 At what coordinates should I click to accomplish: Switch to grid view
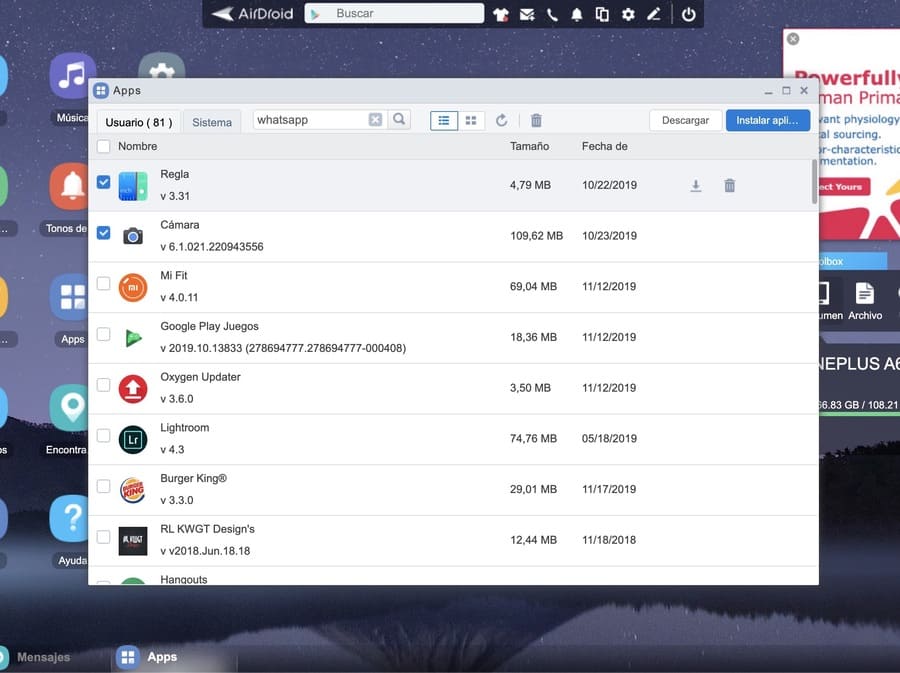pos(471,120)
